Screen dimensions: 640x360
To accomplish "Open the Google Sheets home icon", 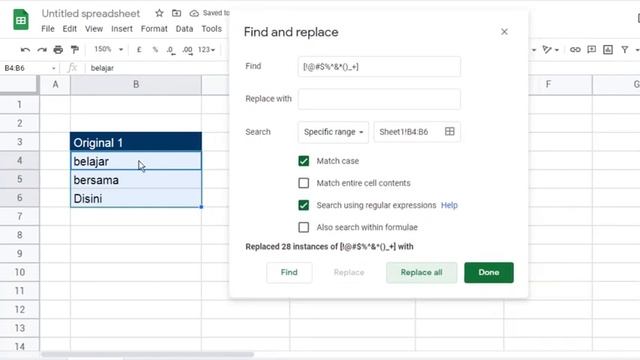I will click(20, 20).
